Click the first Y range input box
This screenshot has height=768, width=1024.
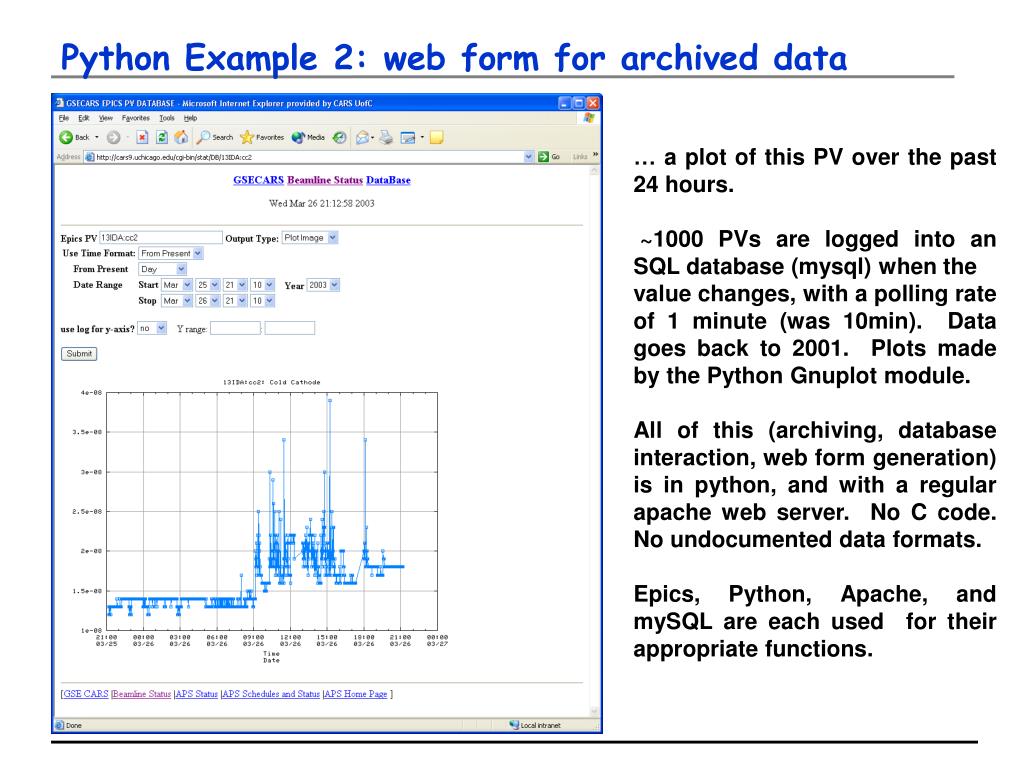[x=235, y=328]
